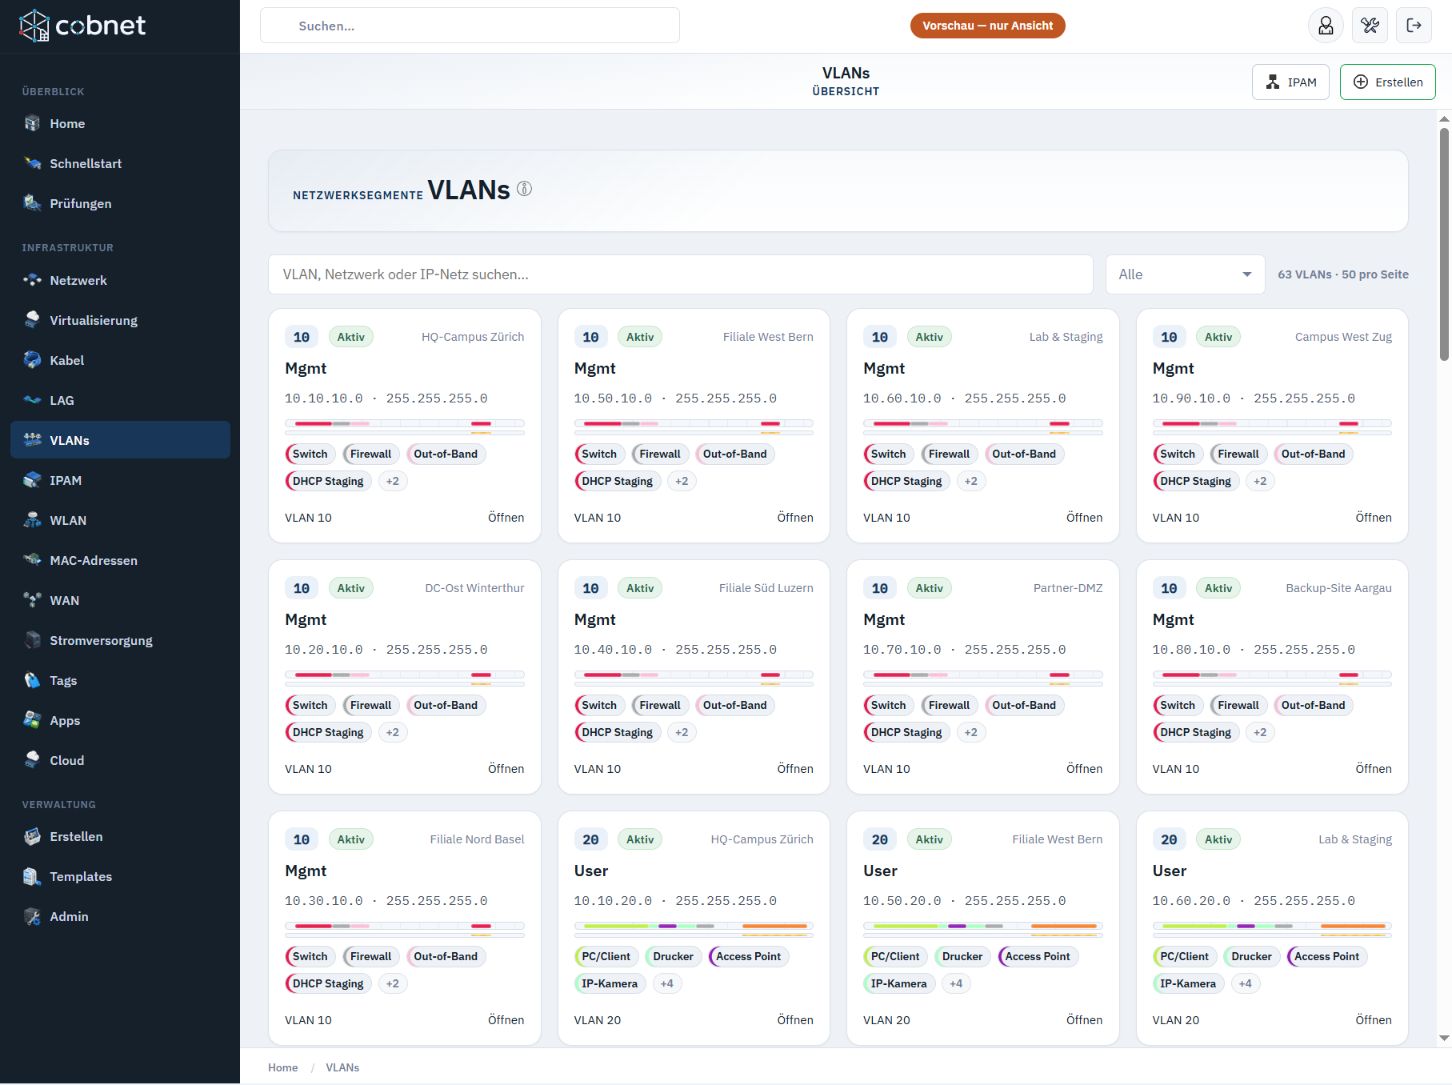The image size is (1452, 1085).
Task: Select the VLANs sidebar menu item
Action: 120,440
